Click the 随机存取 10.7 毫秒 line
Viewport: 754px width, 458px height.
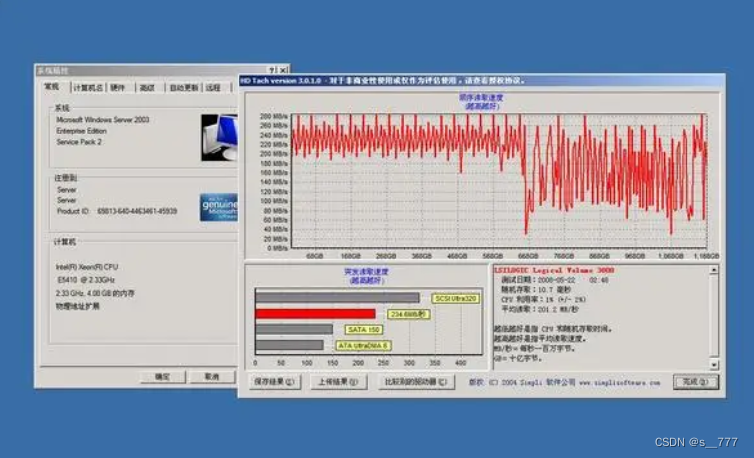click(x=536, y=290)
